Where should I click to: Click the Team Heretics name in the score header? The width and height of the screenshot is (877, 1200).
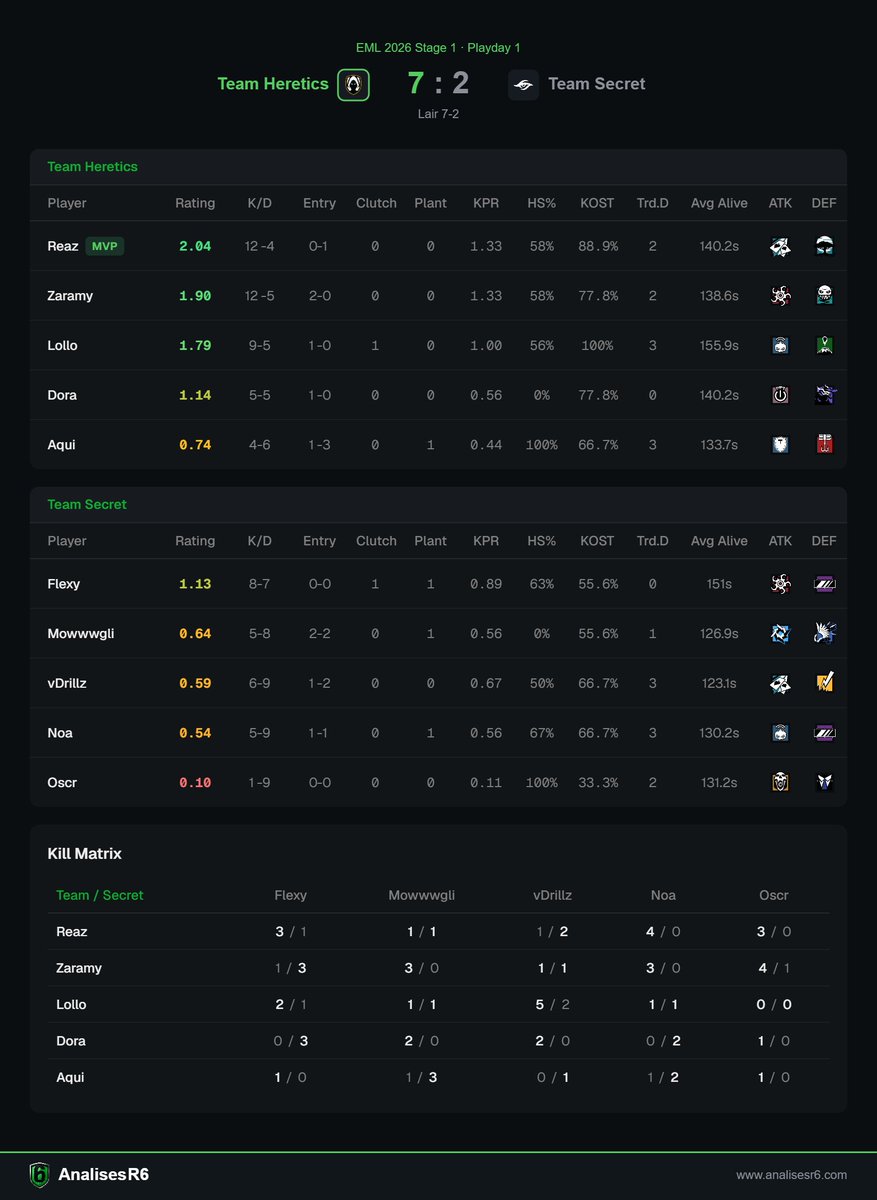273,84
